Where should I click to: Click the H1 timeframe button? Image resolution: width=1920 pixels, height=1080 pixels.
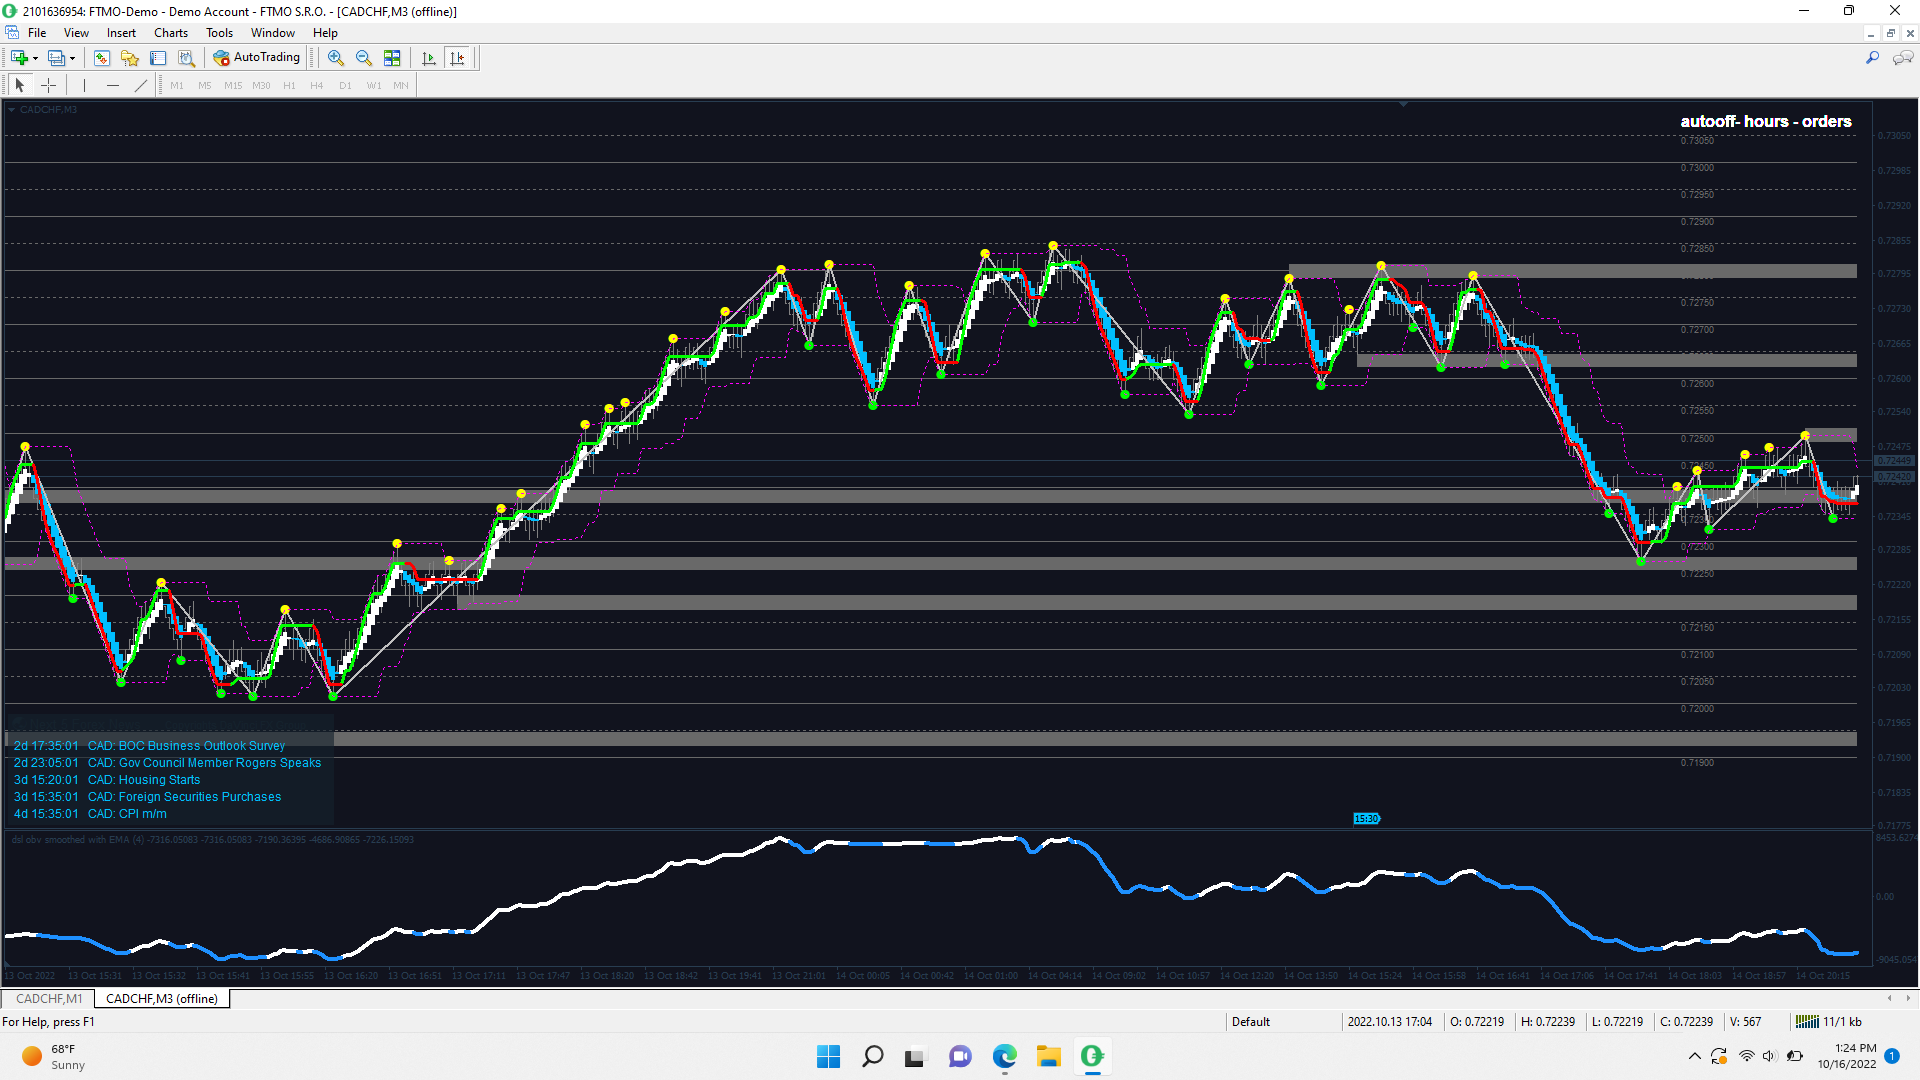[289, 86]
